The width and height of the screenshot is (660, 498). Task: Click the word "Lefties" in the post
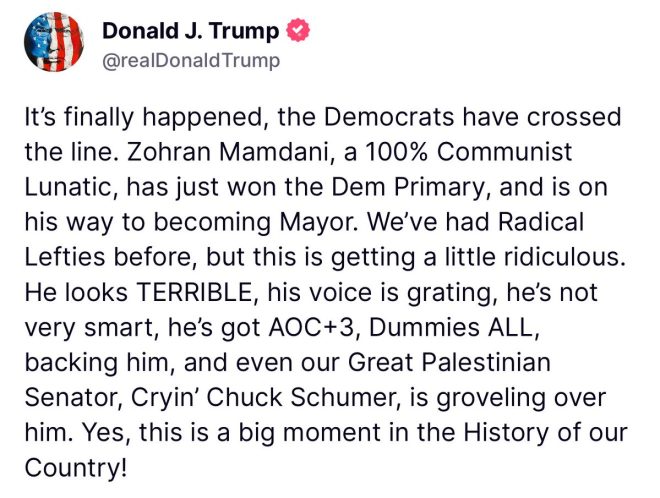click(65, 257)
